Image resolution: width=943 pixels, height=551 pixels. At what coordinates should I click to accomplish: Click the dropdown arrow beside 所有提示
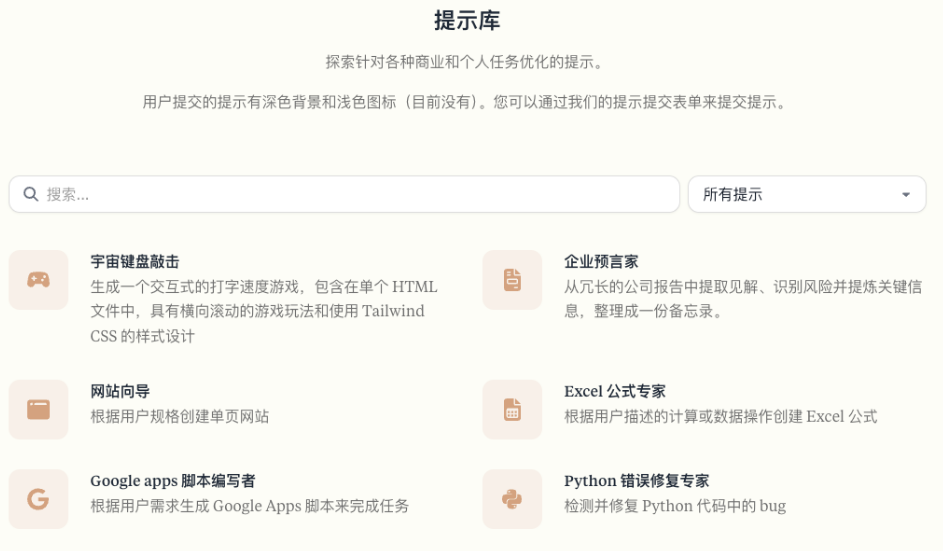coord(906,195)
